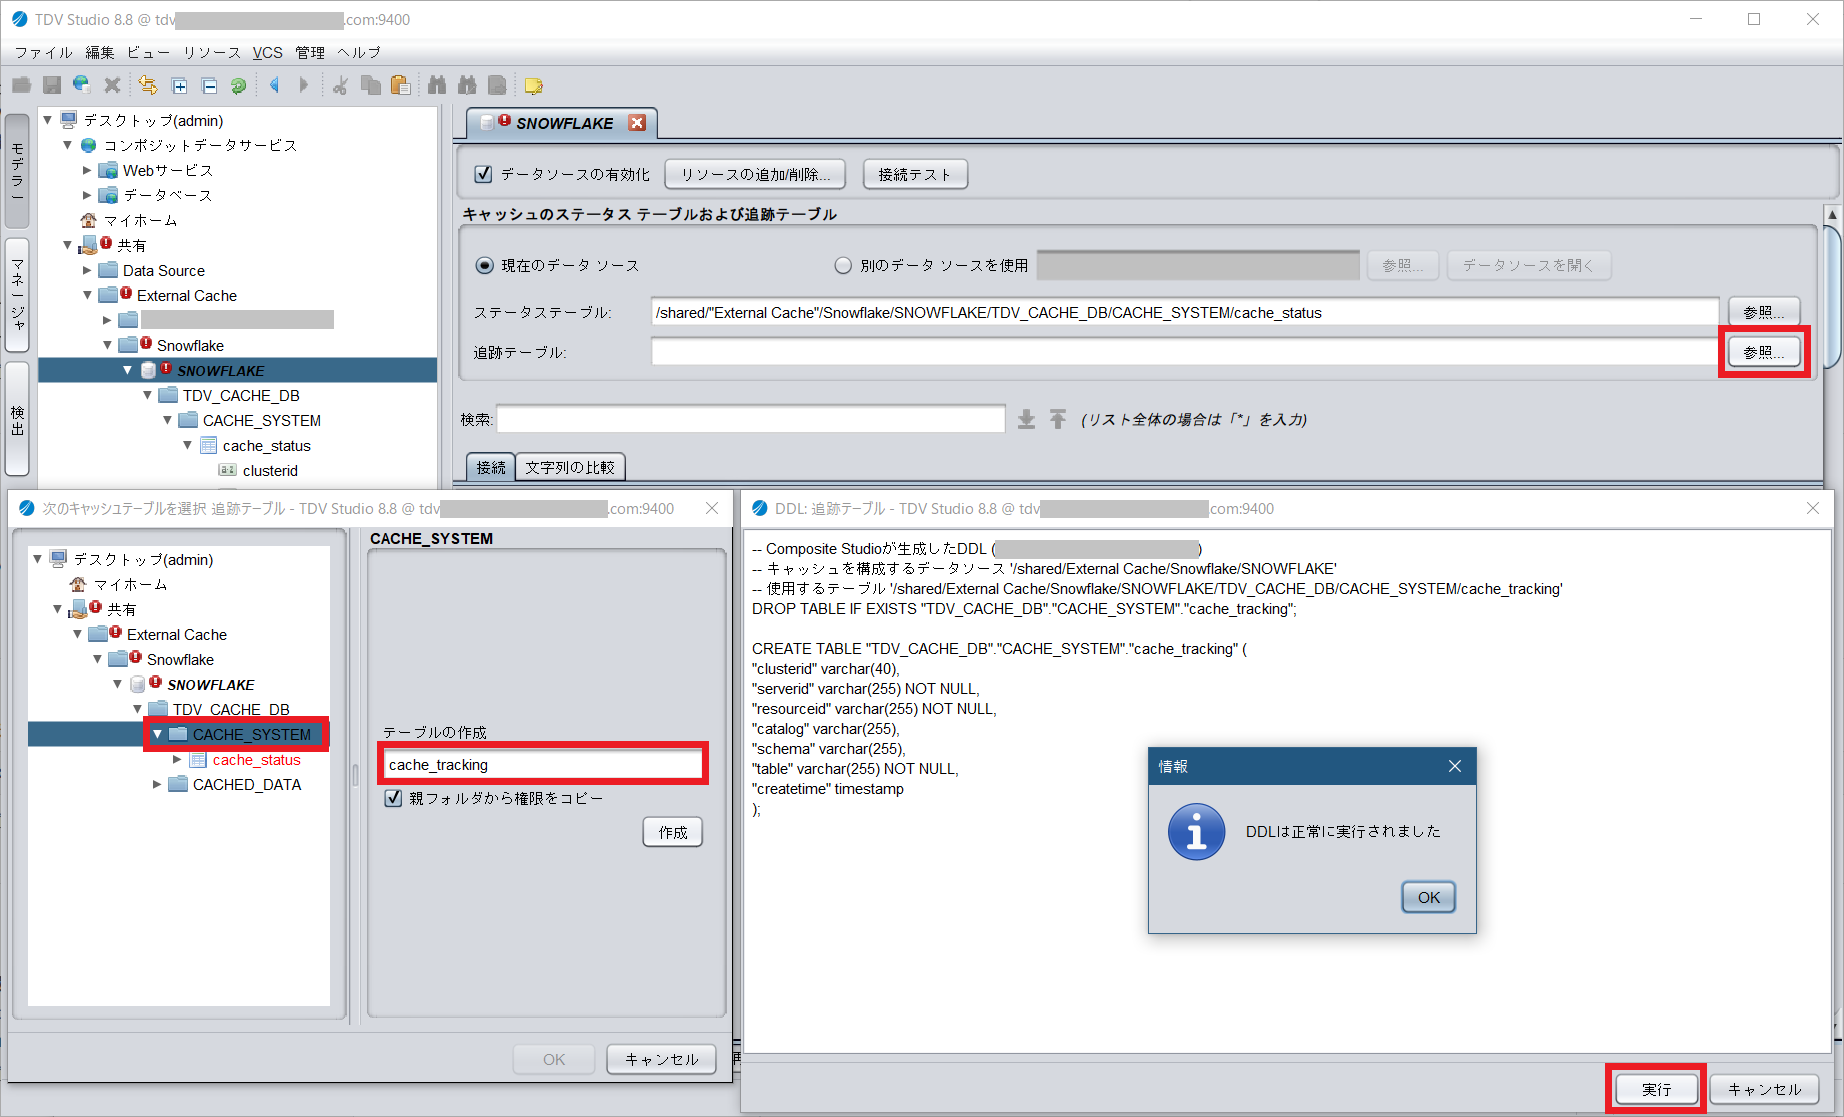Click the 検索 search input field
The height and width of the screenshot is (1117, 1844).
[751, 419]
